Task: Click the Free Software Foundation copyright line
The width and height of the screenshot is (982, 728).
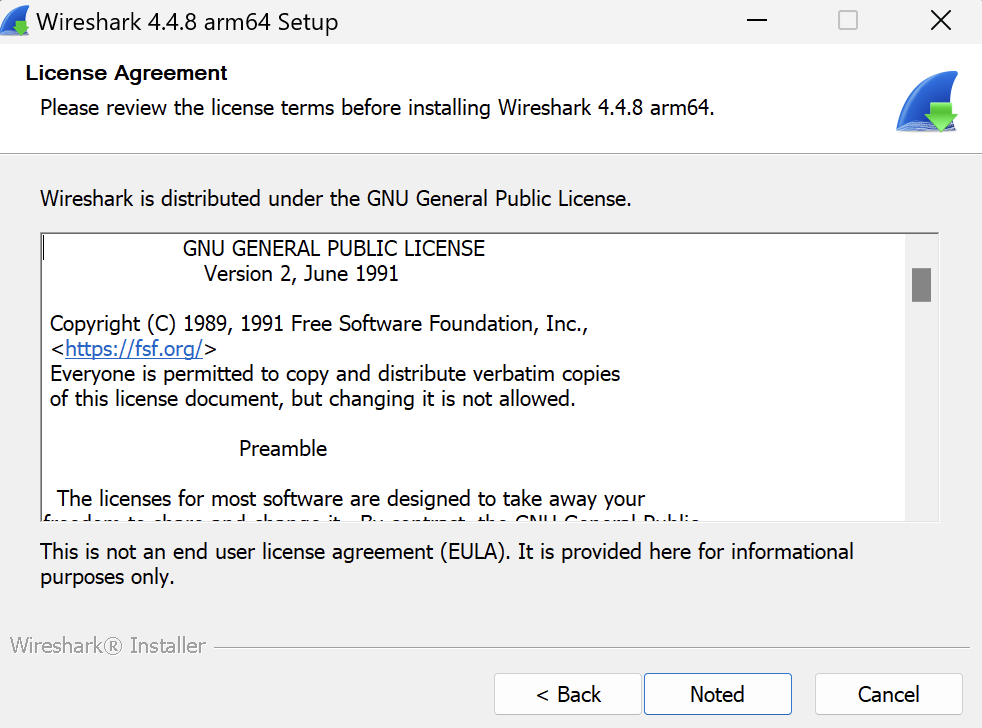Action: (x=319, y=324)
